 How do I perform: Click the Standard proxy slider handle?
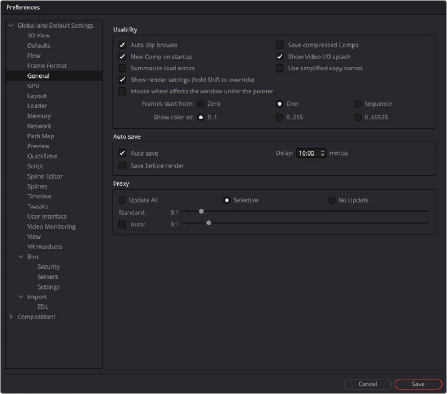(201, 211)
